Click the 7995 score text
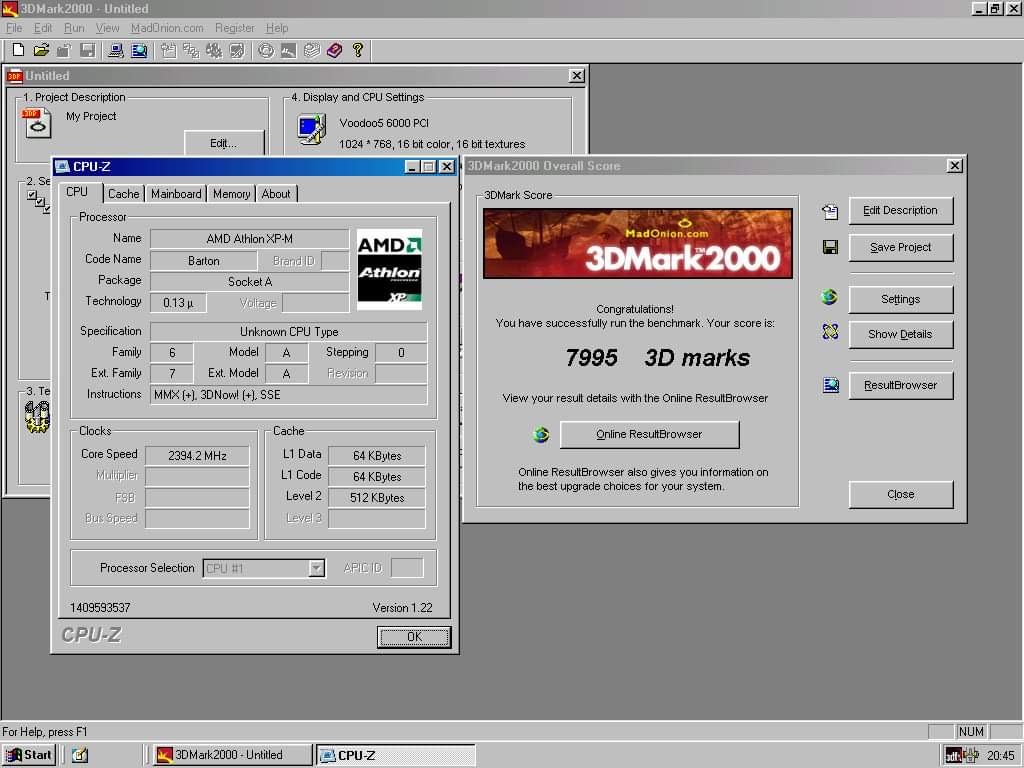1024x768 pixels. [x=591, y=357]
